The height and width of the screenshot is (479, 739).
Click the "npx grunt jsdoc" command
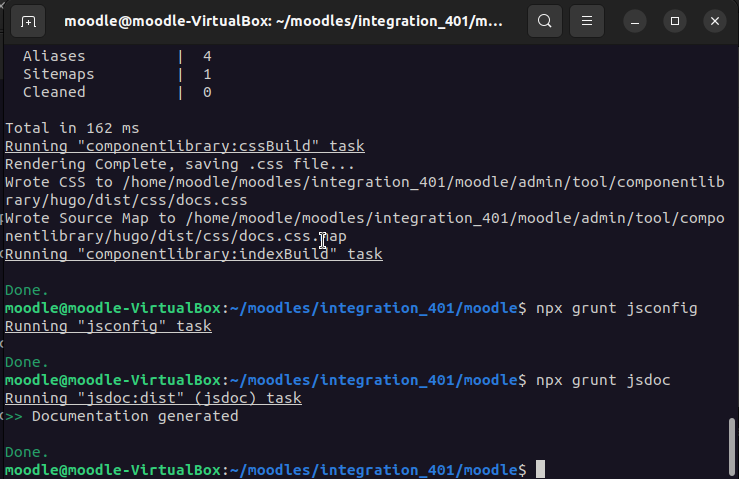tap(603, 380)
